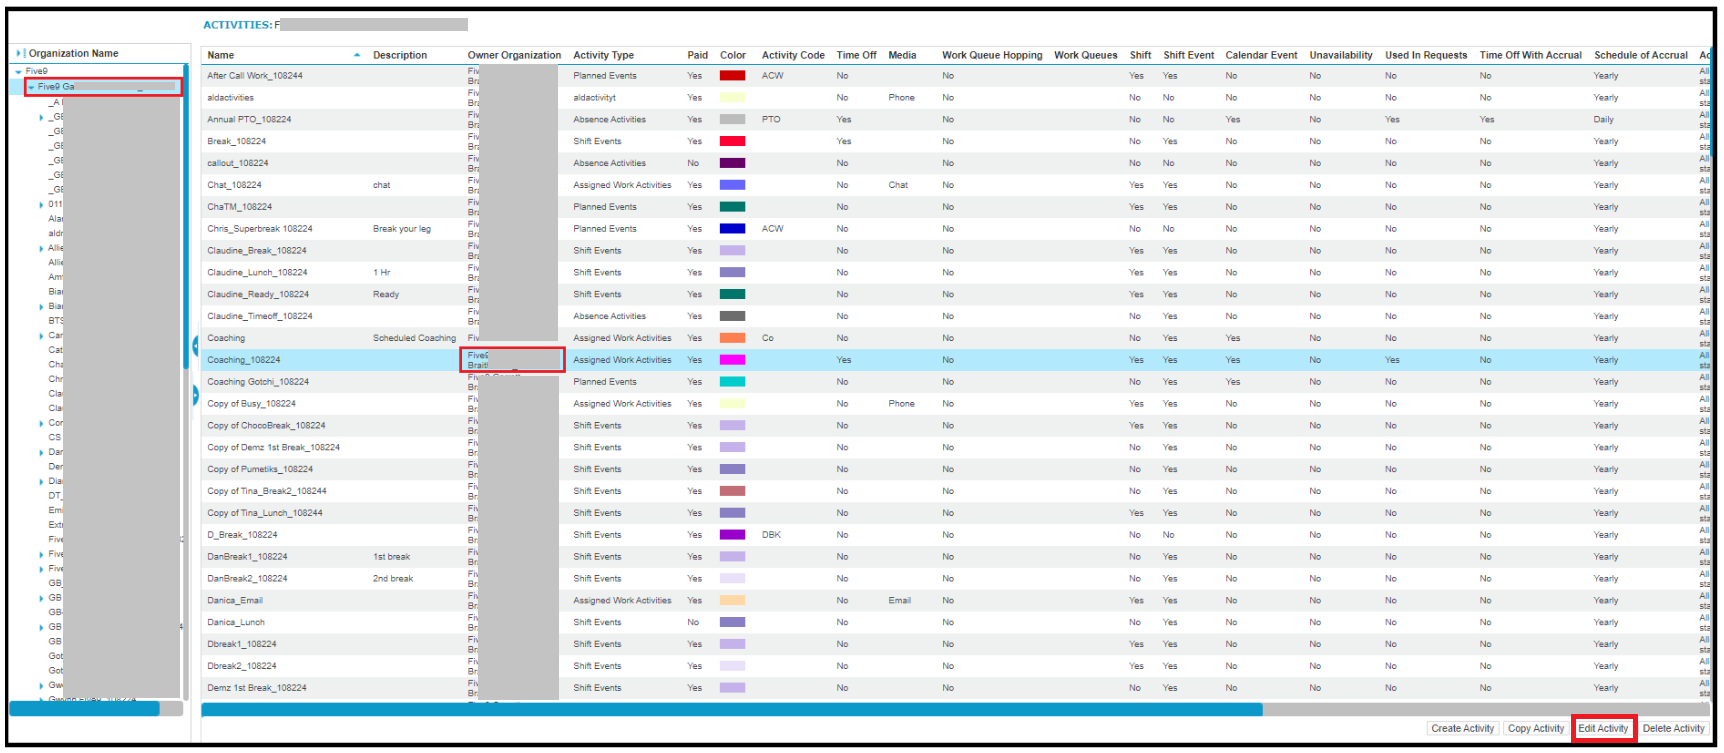This screenshot has height=753, width=1724.
Task: Click the 'Scheduled Coaching' description cell
Action: tap(414, 338)
